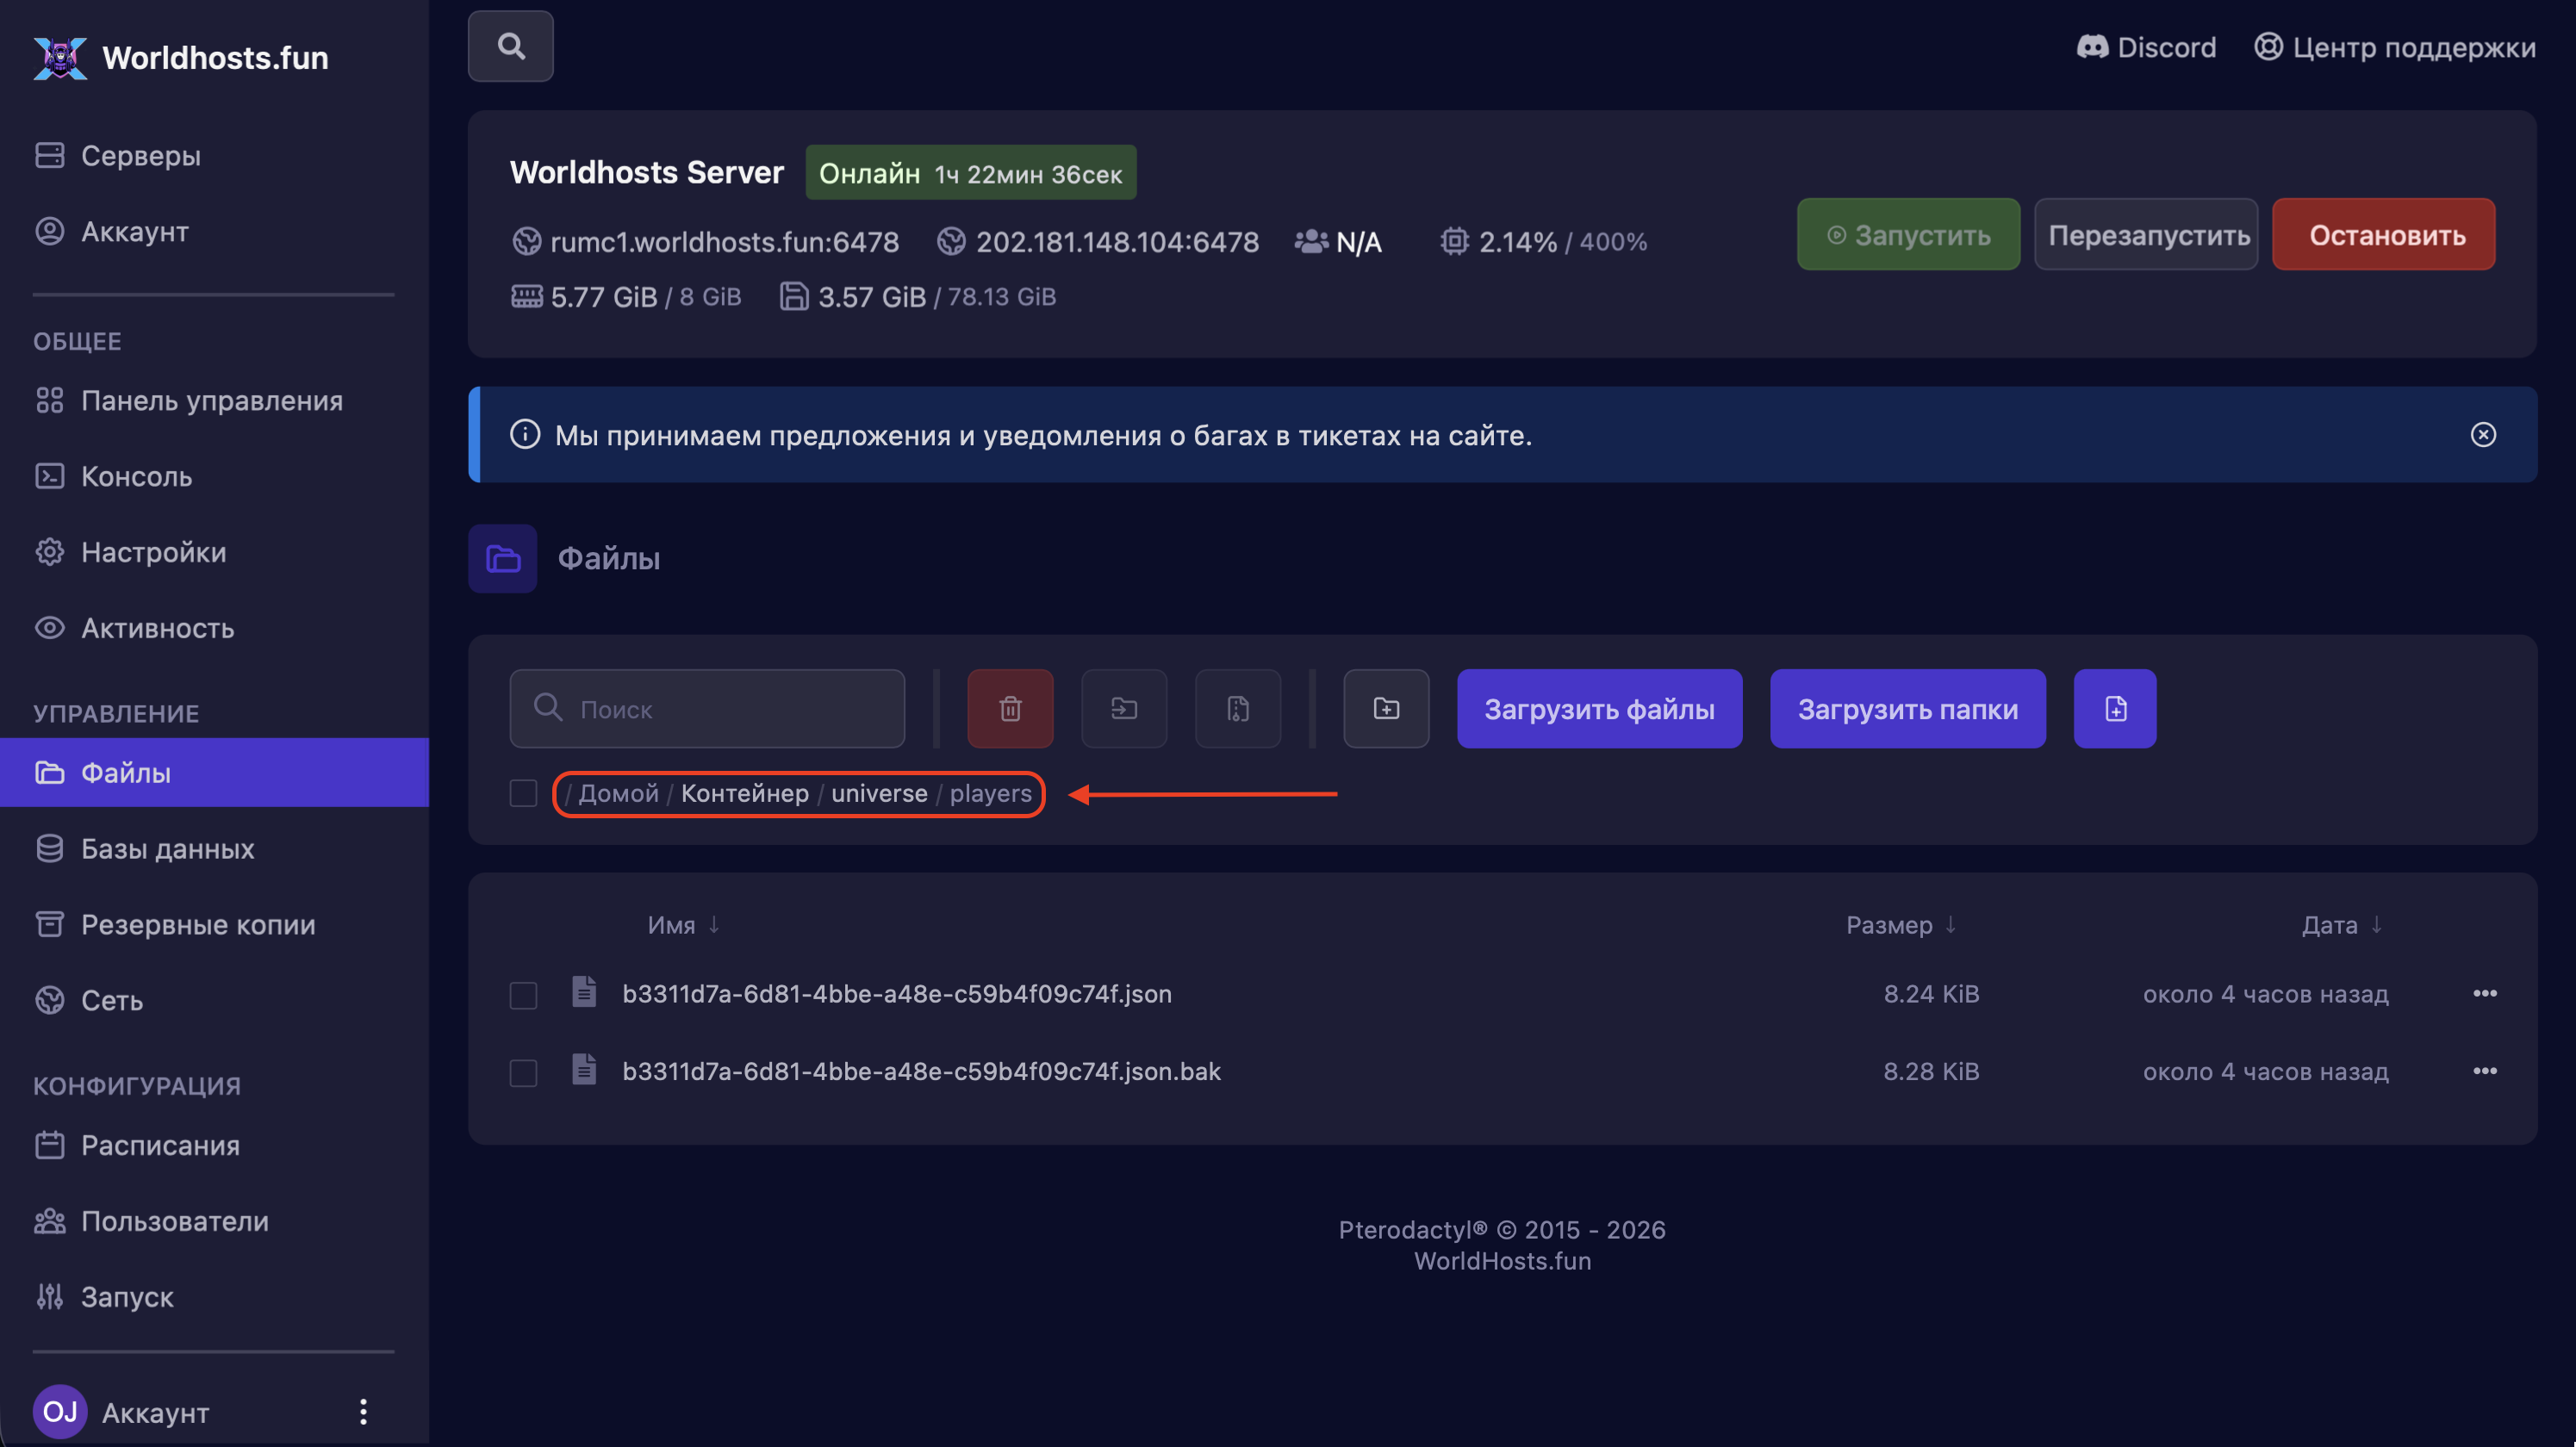Click the move files toolbar icon
Viewport: 2576px width, 1447px height.
click(1124, 709)
